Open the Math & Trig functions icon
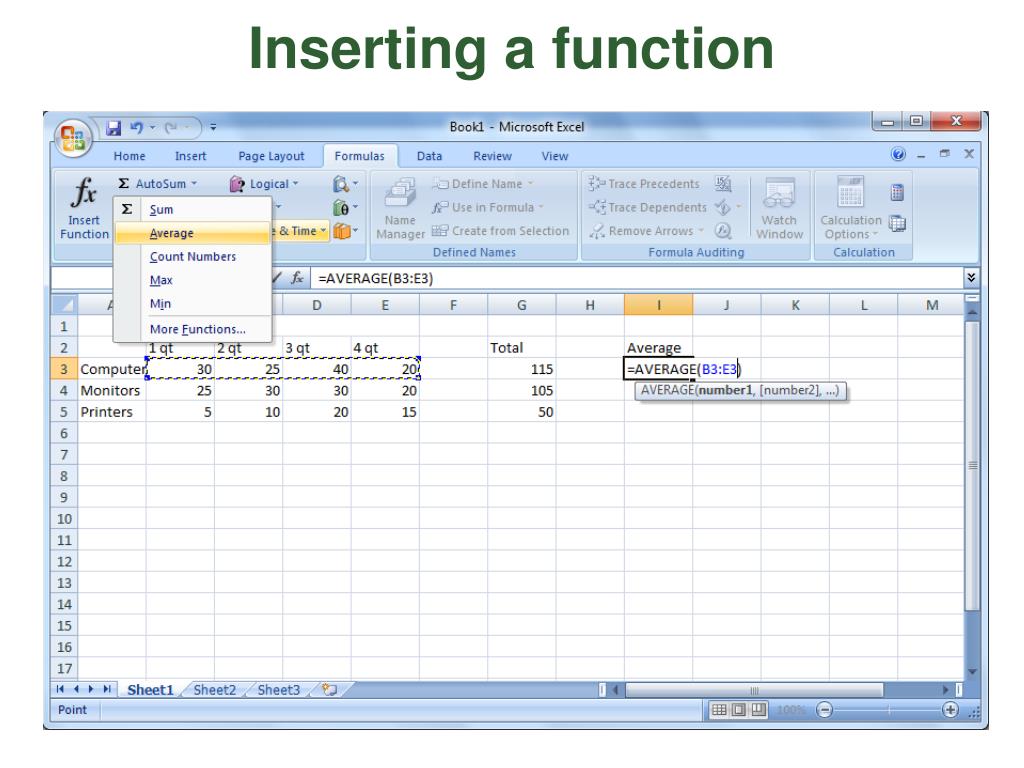The image size is (1024, 768). click(x=342, y=208)
